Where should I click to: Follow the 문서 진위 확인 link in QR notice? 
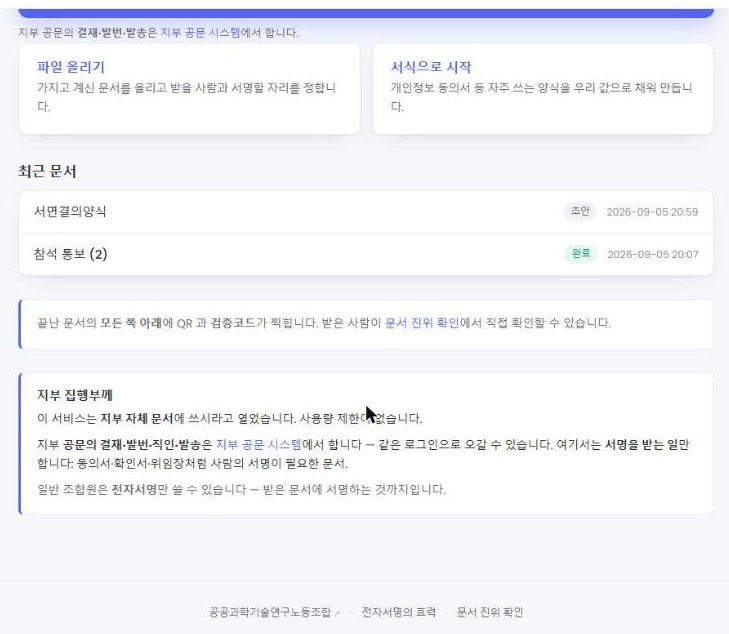(x=422, y=323)
